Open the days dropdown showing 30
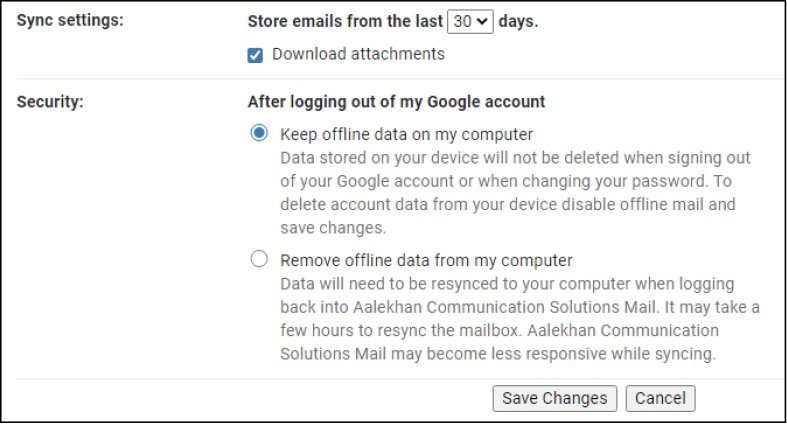The image size is (787, 424). (x=470, y=21)
